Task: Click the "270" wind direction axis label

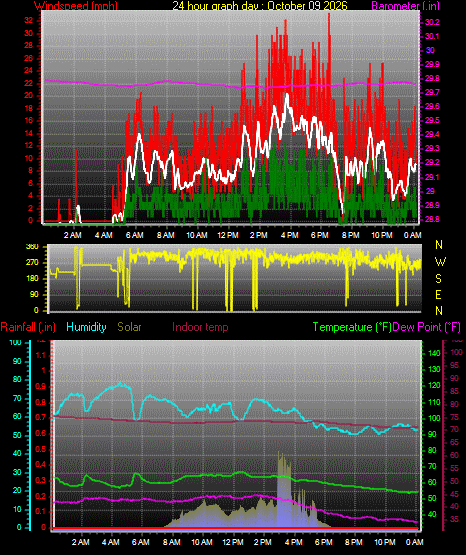Action: click(x=32, y=263)
